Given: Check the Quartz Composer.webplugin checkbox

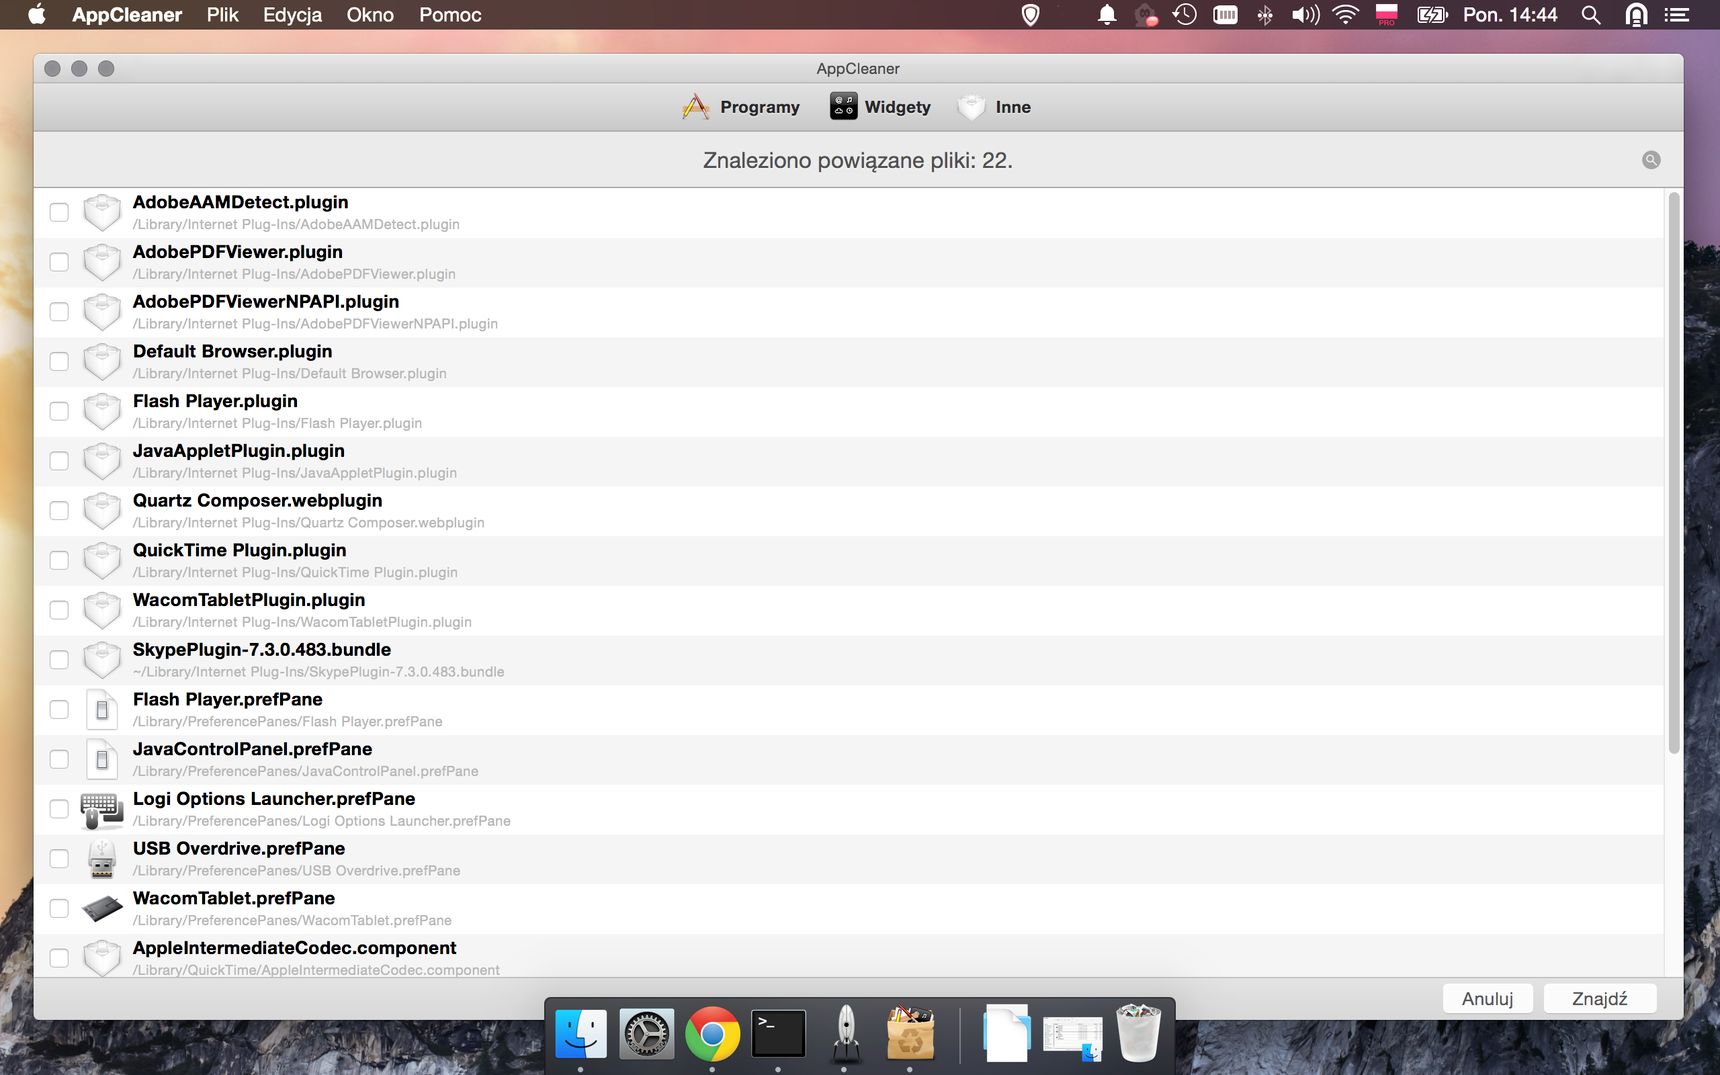Looking at the screenshot, I should 59,511.
